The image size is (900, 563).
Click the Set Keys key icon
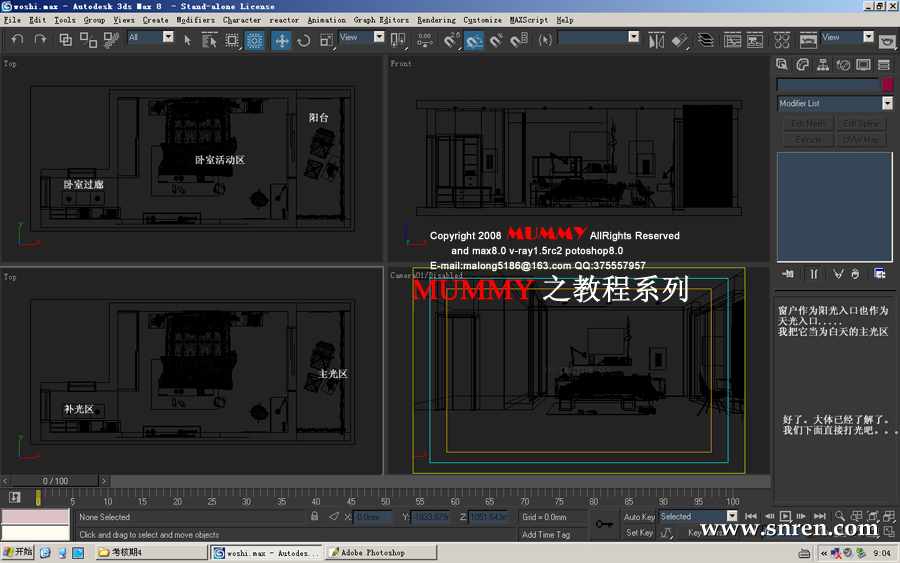pos(604,523)
